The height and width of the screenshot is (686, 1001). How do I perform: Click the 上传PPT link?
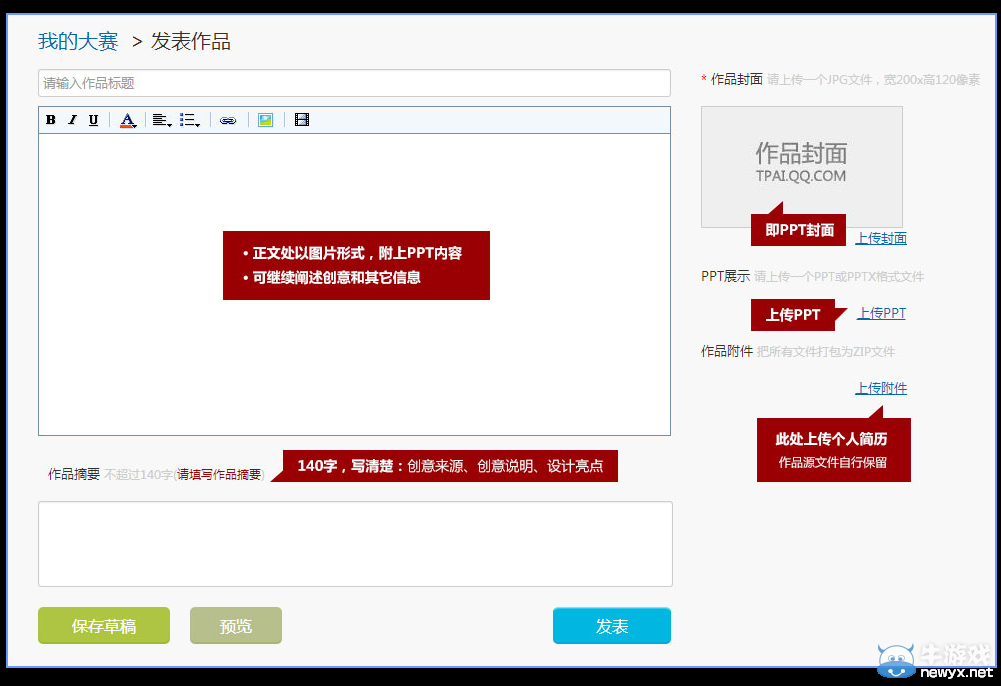pos(881,313)
